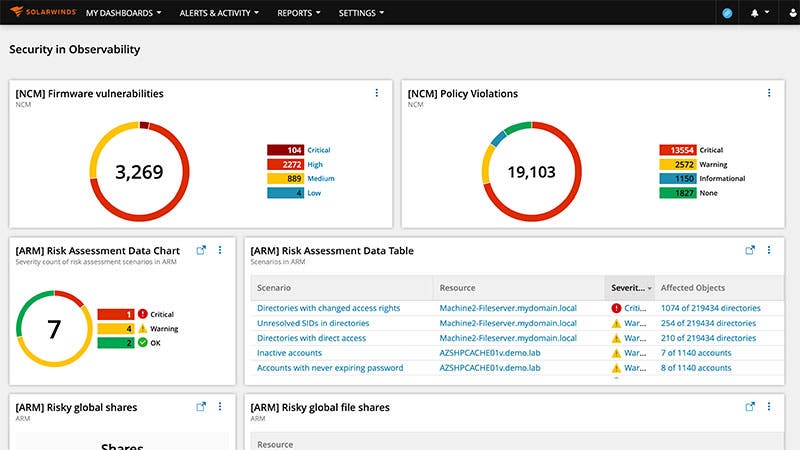
Task: Open 254 of 219434 directories link
Action: point(709,323)
